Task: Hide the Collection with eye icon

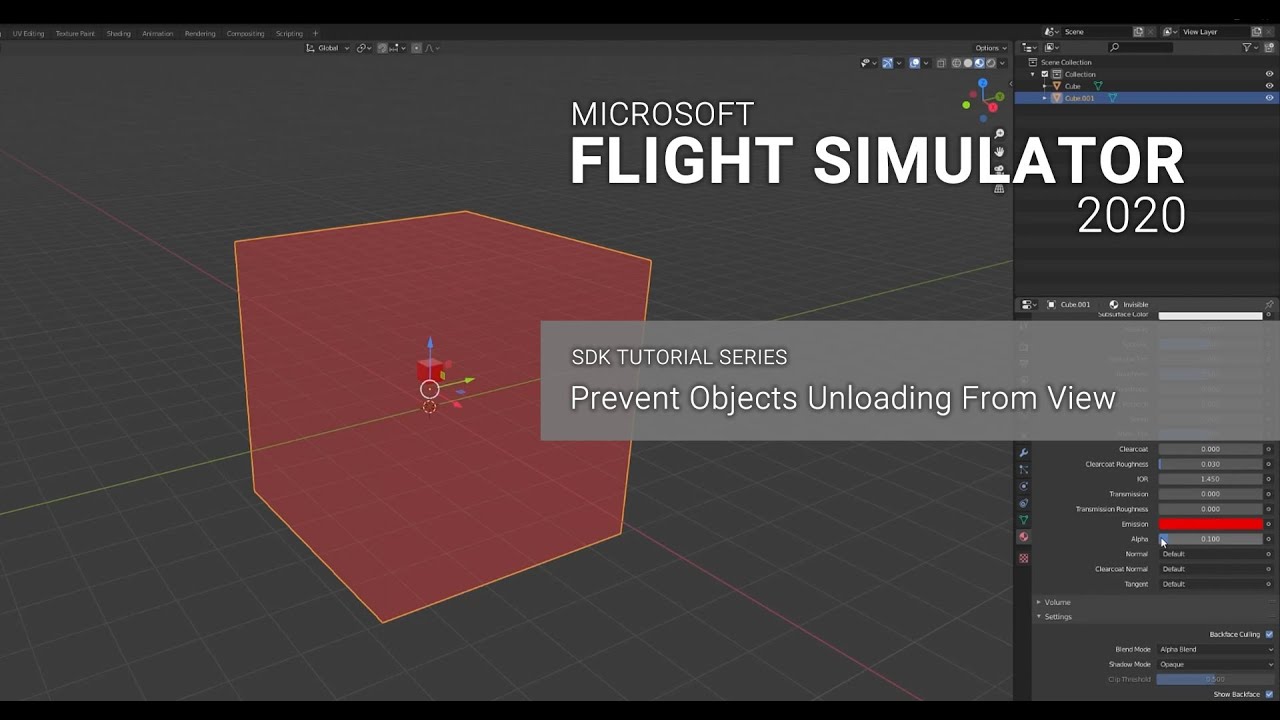Action: tap(1269, 74)
